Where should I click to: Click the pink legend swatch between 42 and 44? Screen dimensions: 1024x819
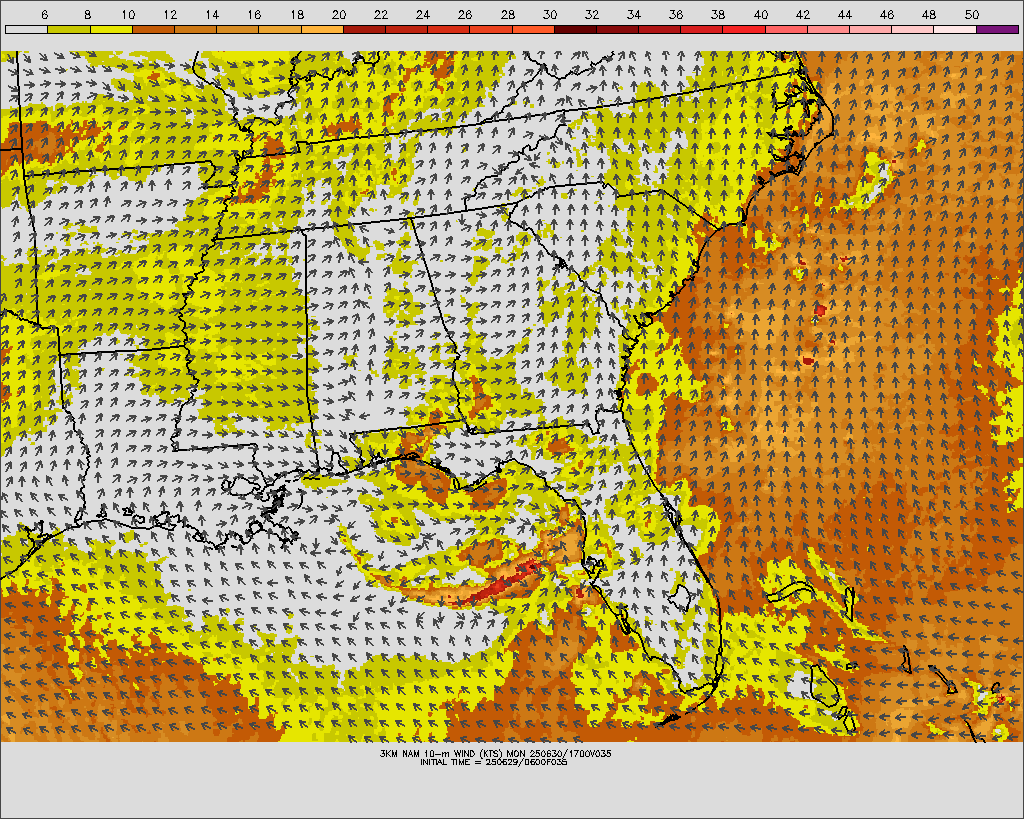(828, 29)
